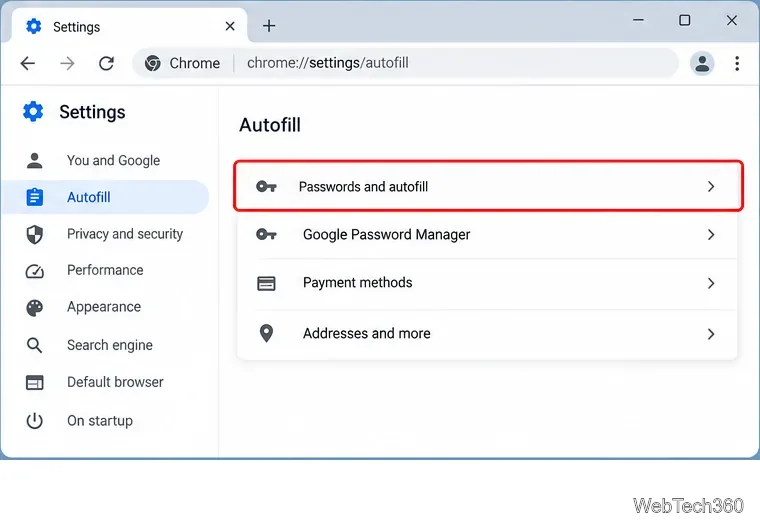Open Privacy and security section
Screen dimensions: 760x532
tap(105, 234)
